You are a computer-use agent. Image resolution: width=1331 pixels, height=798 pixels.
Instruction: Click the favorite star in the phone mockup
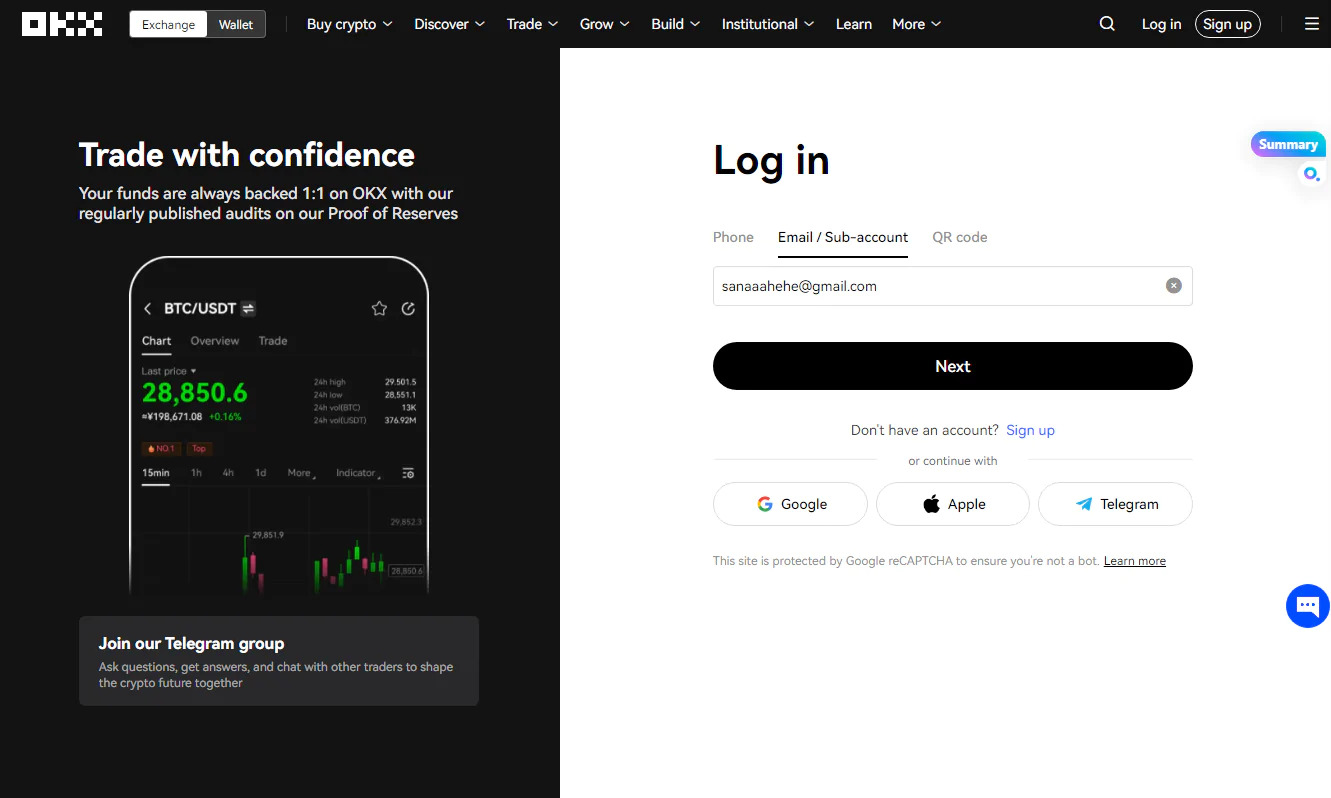pos(379,309)
